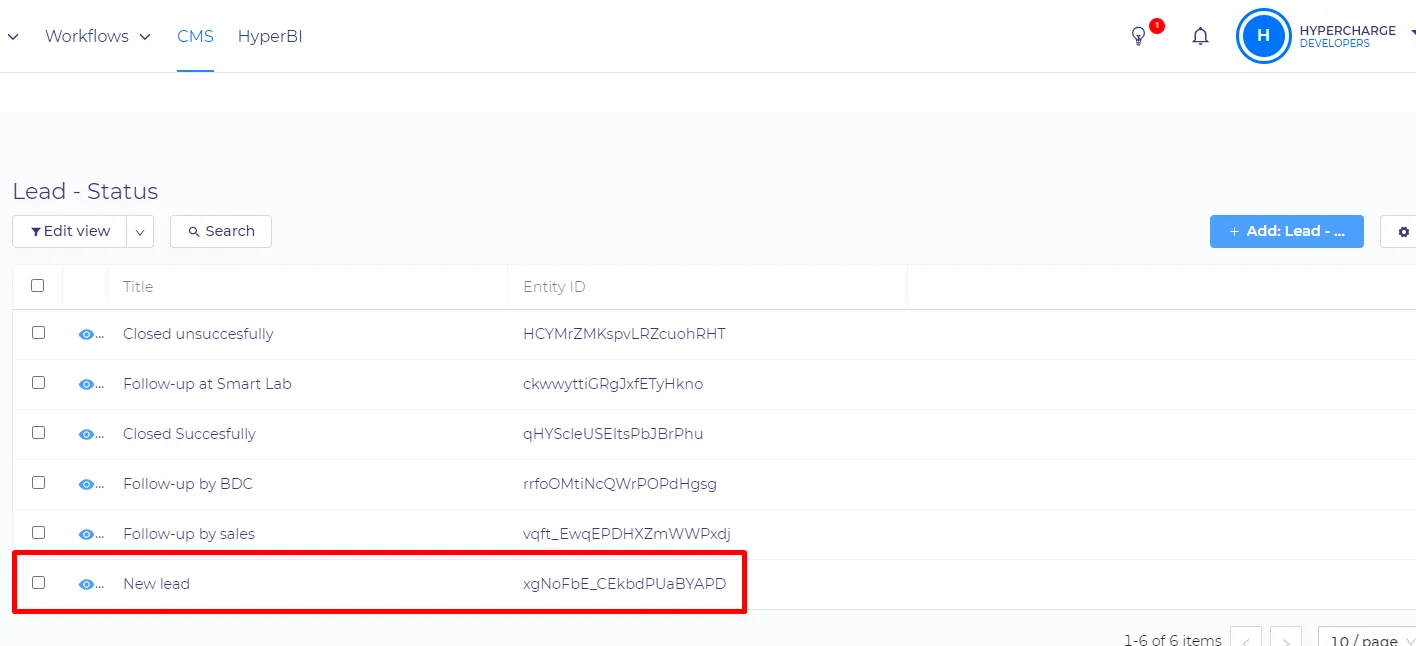Click the Closed unsuccesfully title
Screen dimensions: 1416x646
198,334
